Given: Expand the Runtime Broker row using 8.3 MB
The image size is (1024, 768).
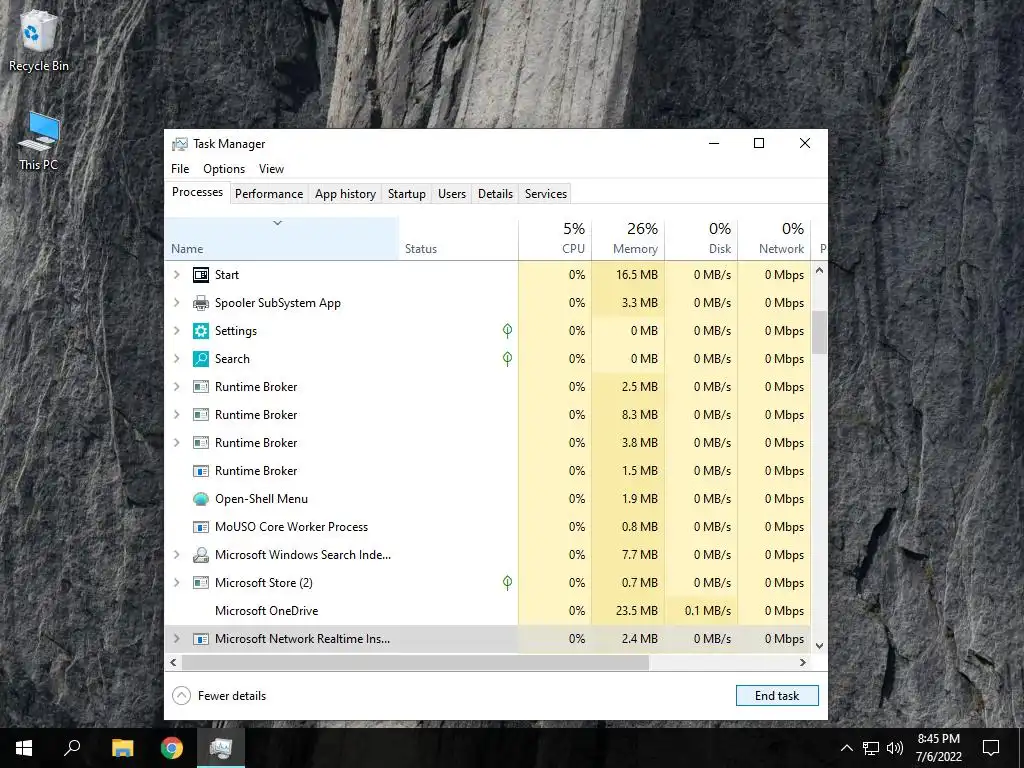Looking at the screenshot, I should [176, 415].
